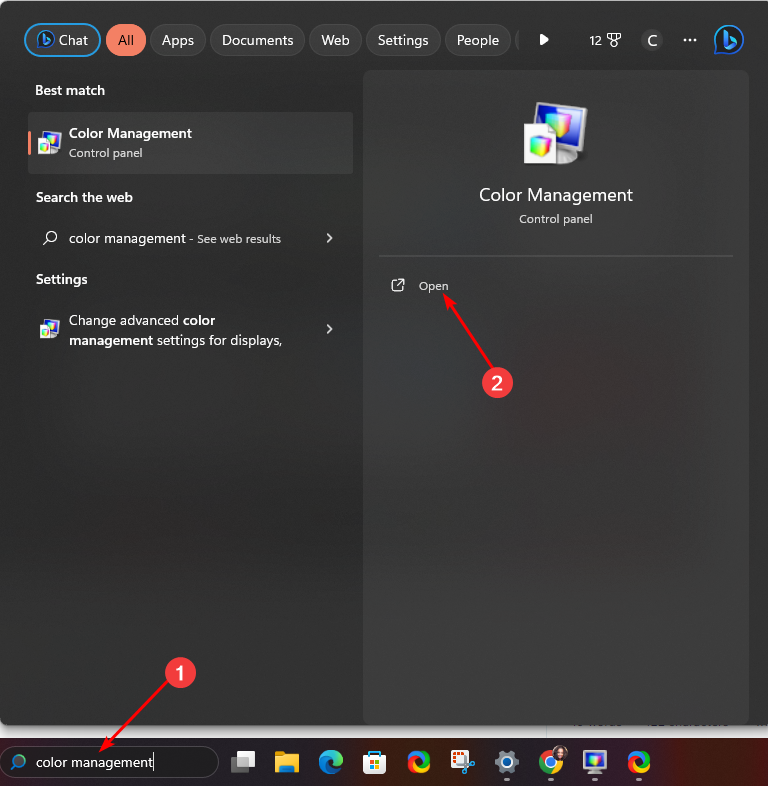Expand Change advanced color management settings arrow
The width and height of the screenshot is (768, 786).
[329, 329]
